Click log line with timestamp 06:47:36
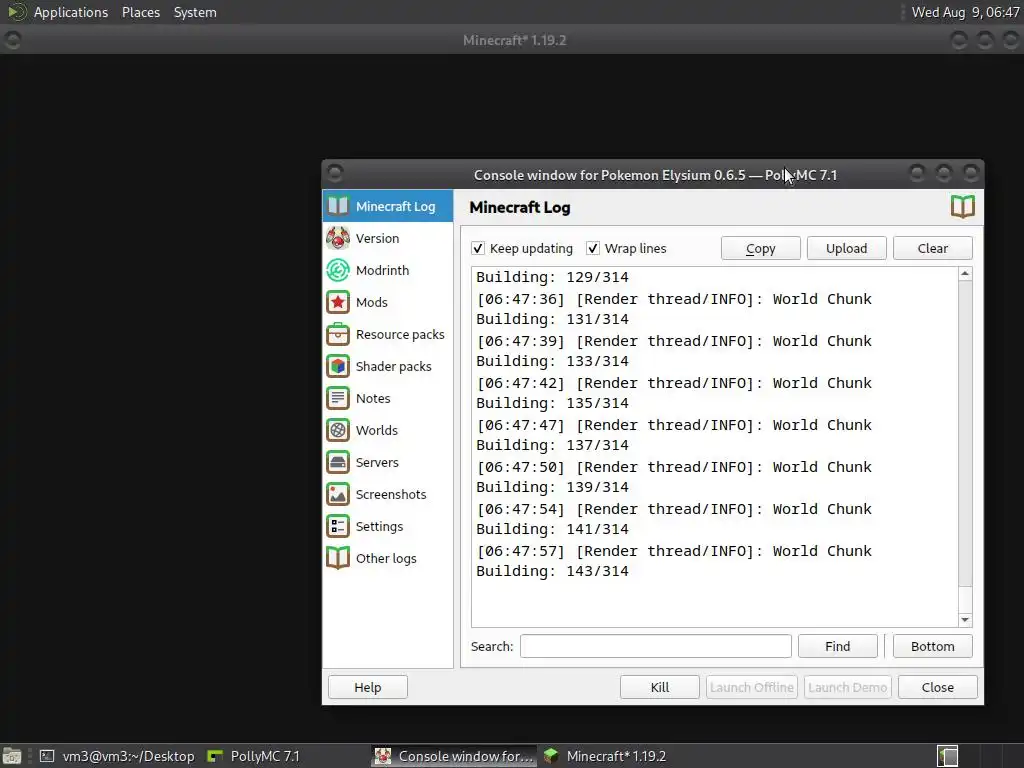1024x768 pixels. 674,299
